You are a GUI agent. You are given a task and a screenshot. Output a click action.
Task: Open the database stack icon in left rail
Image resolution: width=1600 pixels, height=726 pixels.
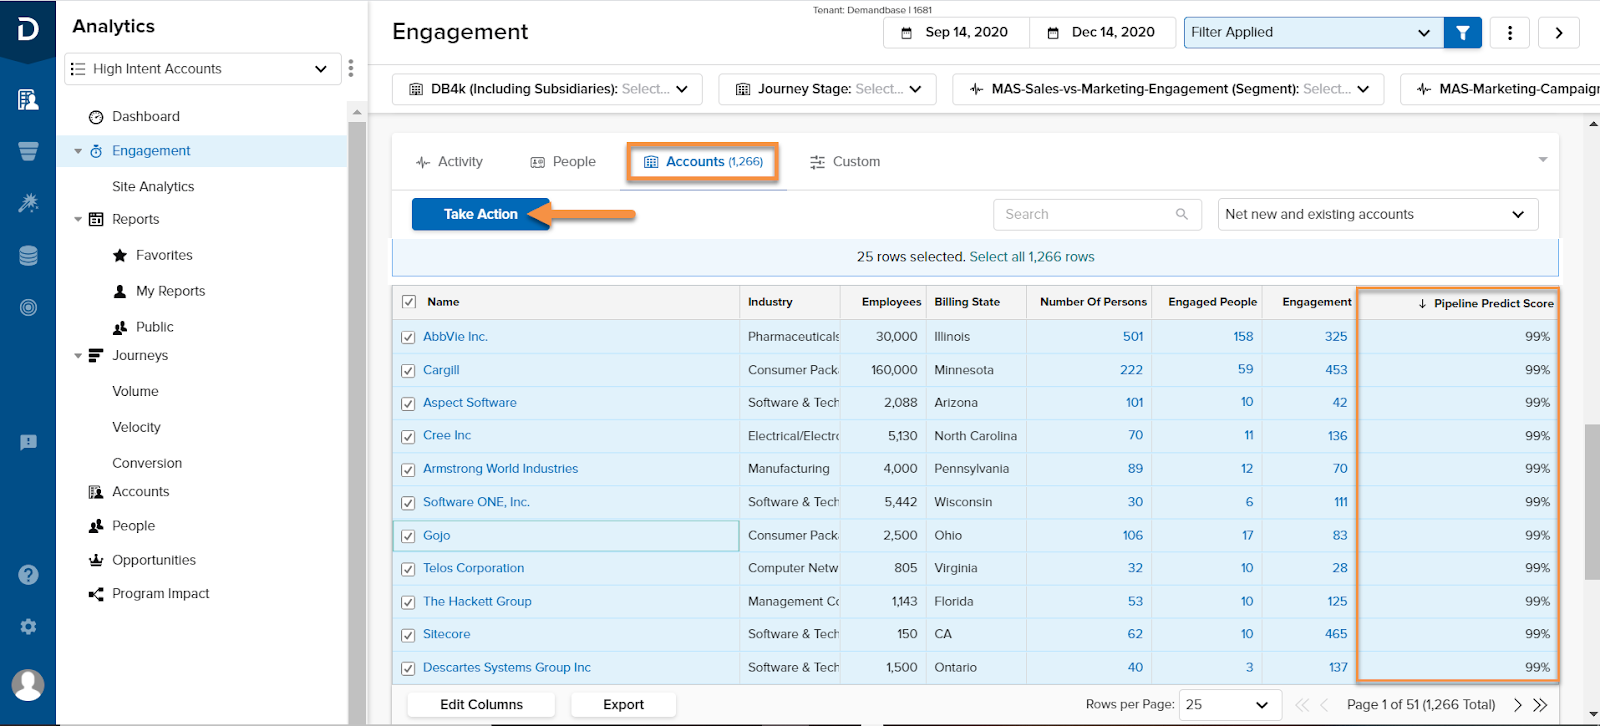coord(28,256)
